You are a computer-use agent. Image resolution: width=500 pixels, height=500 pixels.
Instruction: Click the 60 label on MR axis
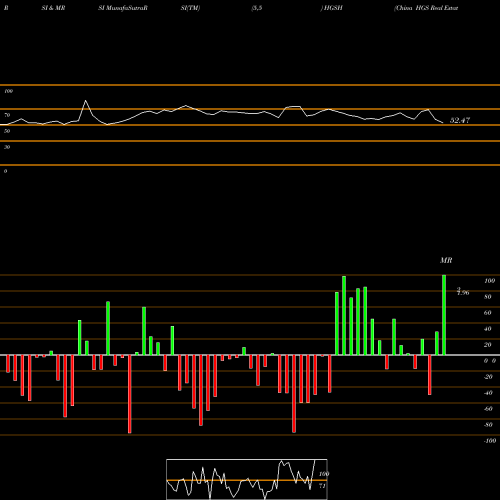coord(488,313)
